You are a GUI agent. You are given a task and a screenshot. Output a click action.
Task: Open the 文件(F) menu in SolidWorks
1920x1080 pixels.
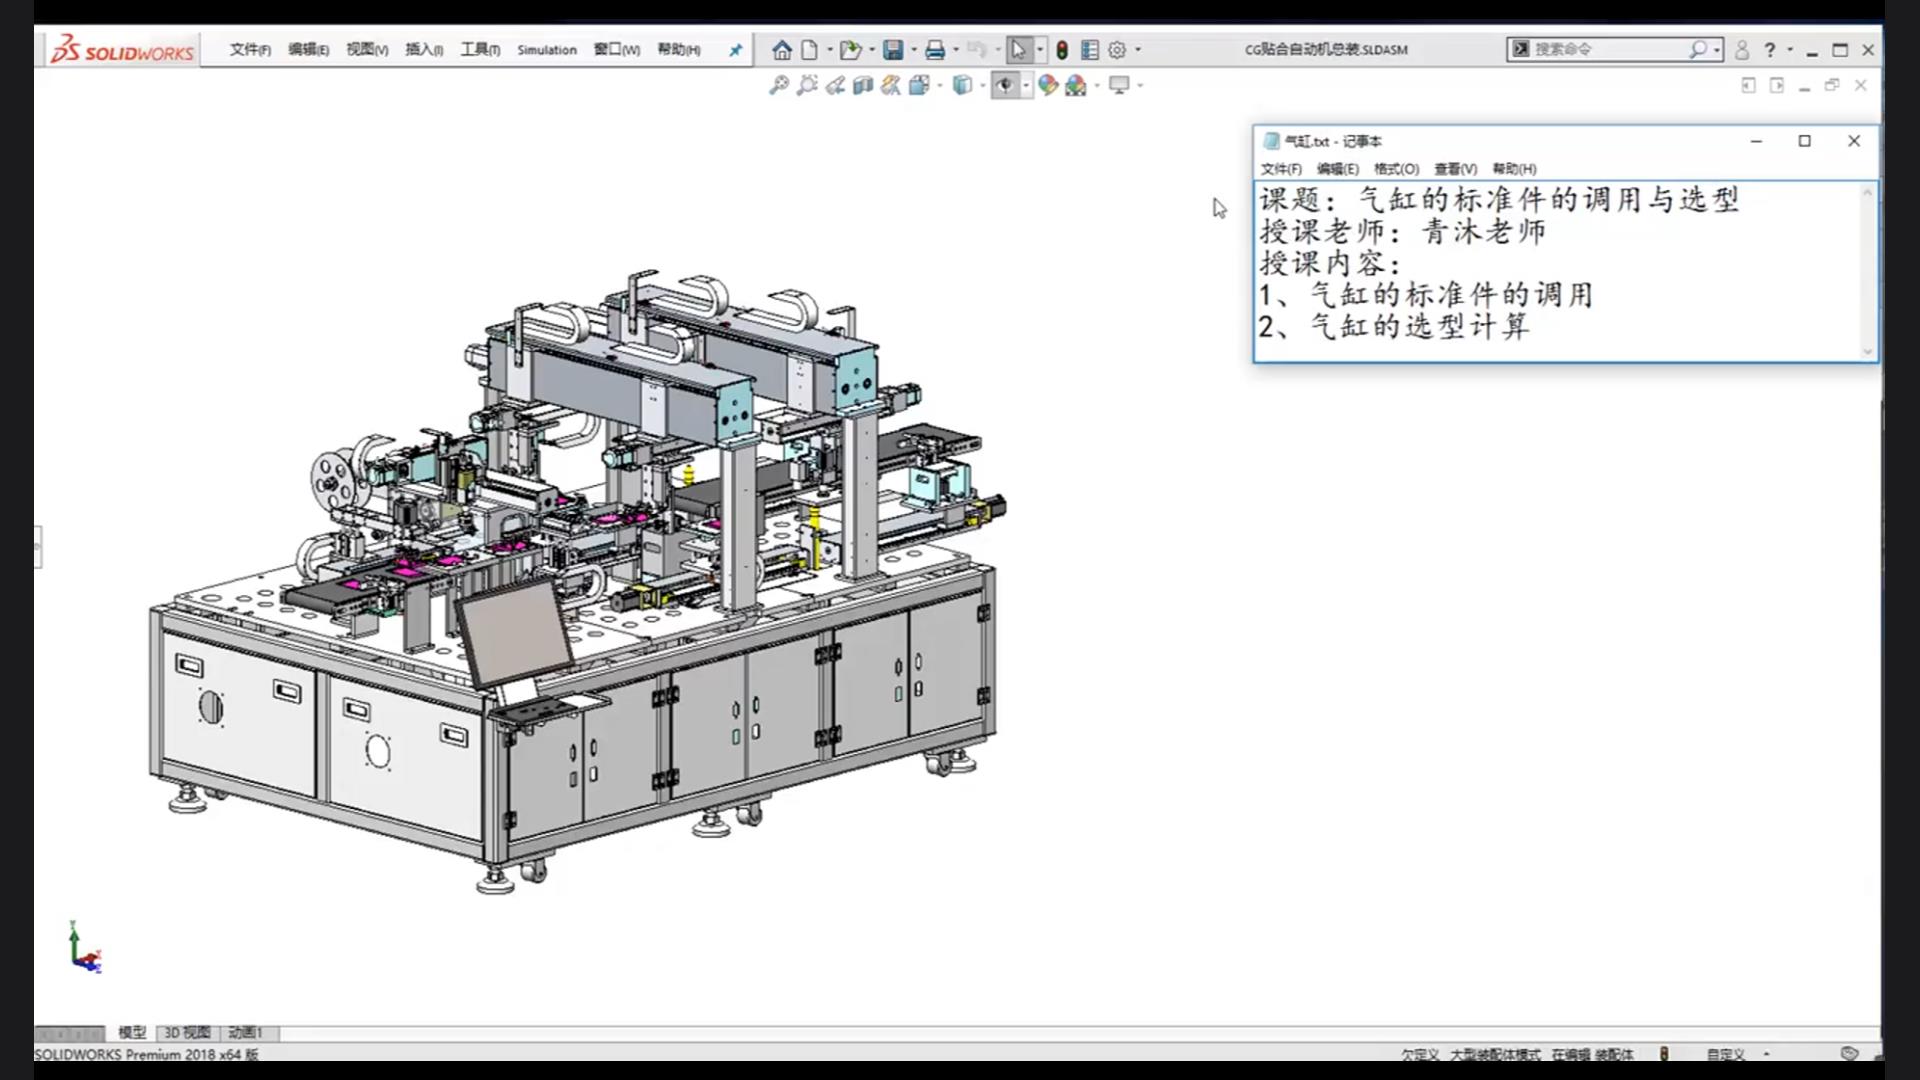pyautogui.click(x=250, y=50)
